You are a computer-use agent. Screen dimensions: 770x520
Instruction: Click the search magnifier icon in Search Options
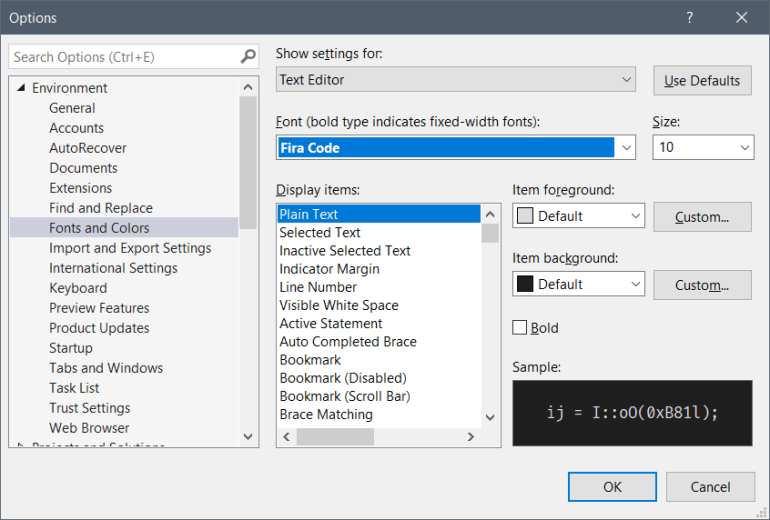248,57
